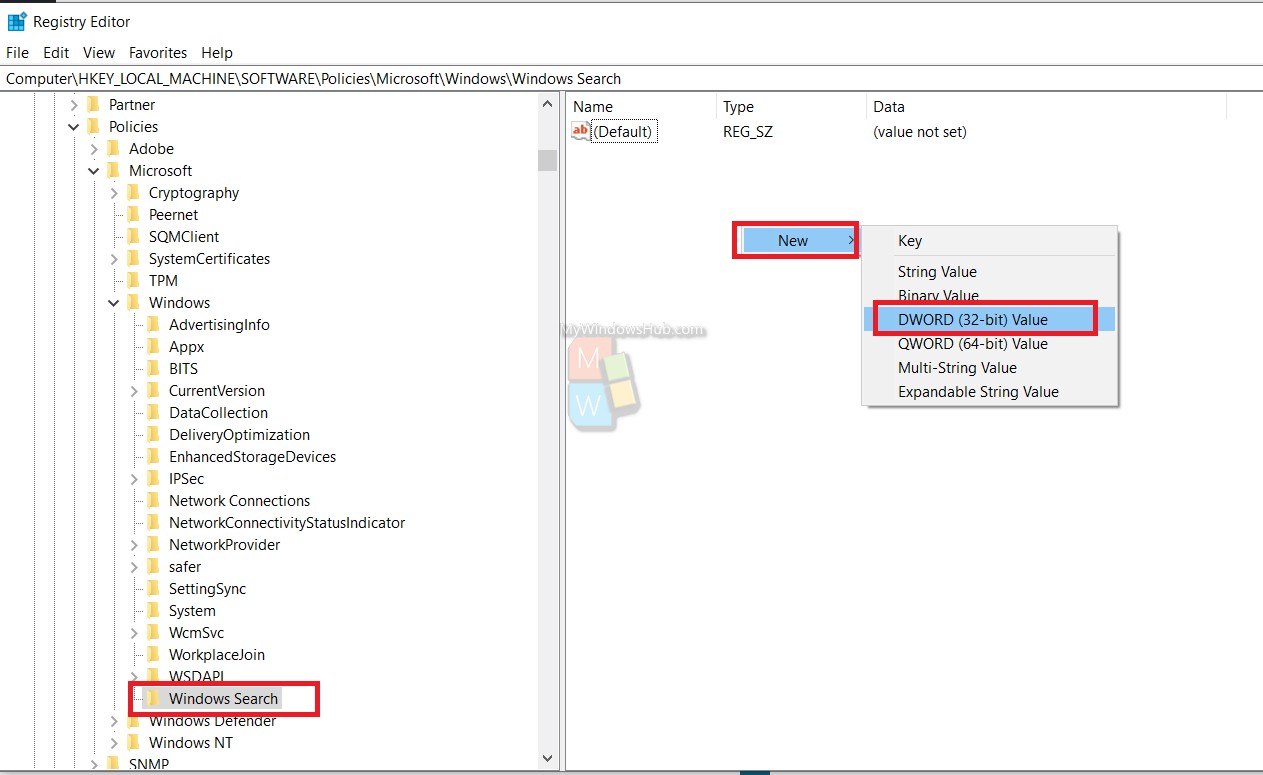Open the View menu
Viewport: 1263px width, 775px height.
(x=99, y=52)
